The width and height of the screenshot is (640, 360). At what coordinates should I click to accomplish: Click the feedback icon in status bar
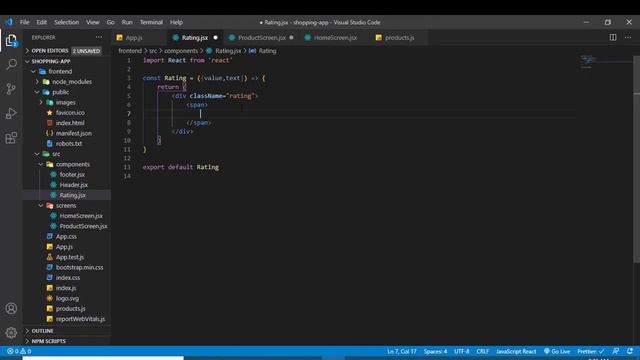[x=616, y=351]
